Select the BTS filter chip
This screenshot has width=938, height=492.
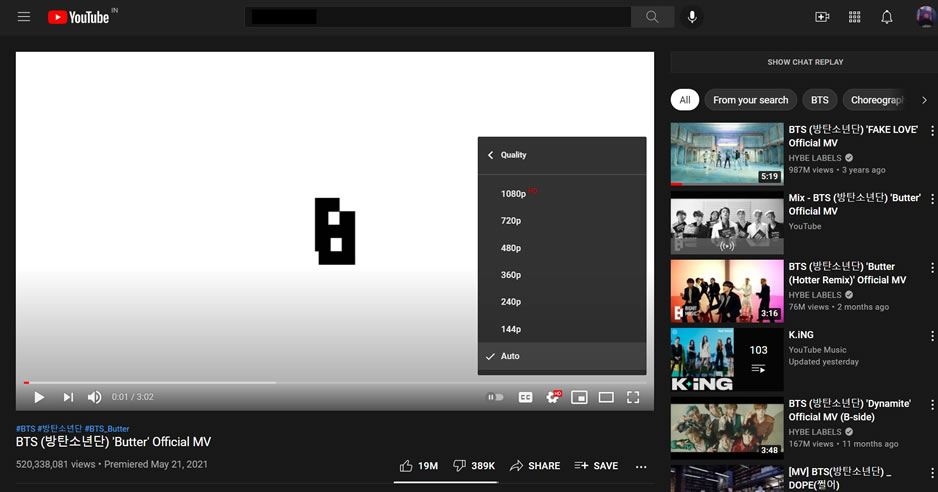click(820, 100)
